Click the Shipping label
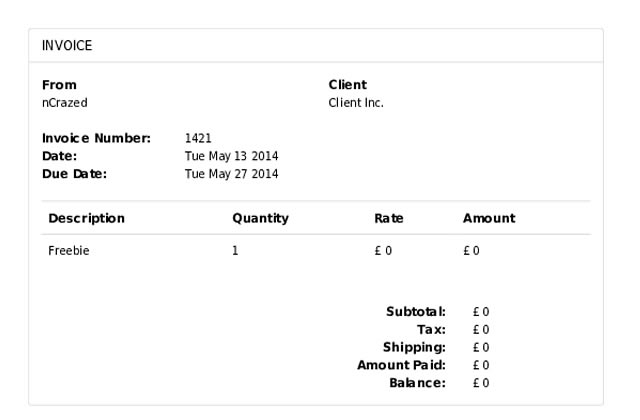Screen dimensions: 640x420 (x=413, y=347)
